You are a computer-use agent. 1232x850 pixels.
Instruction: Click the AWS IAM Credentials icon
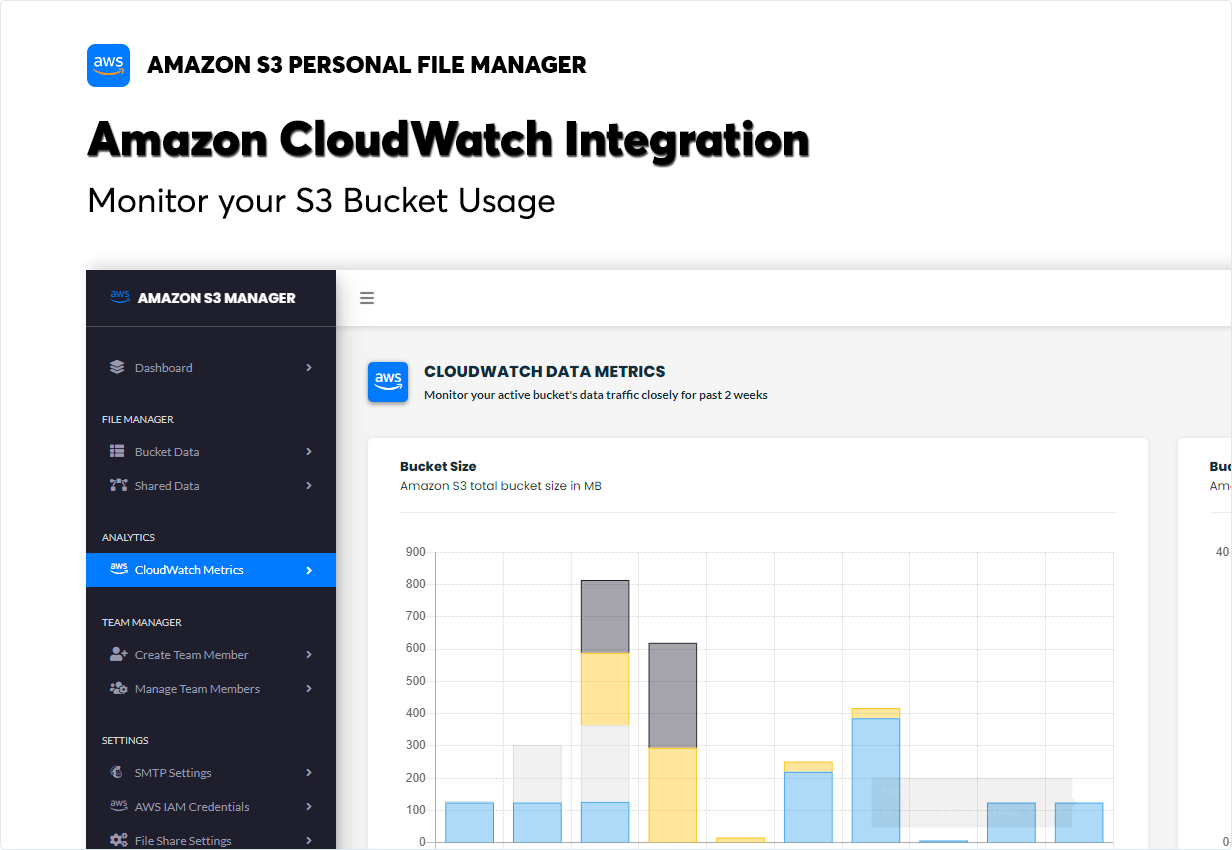point(118,806)
